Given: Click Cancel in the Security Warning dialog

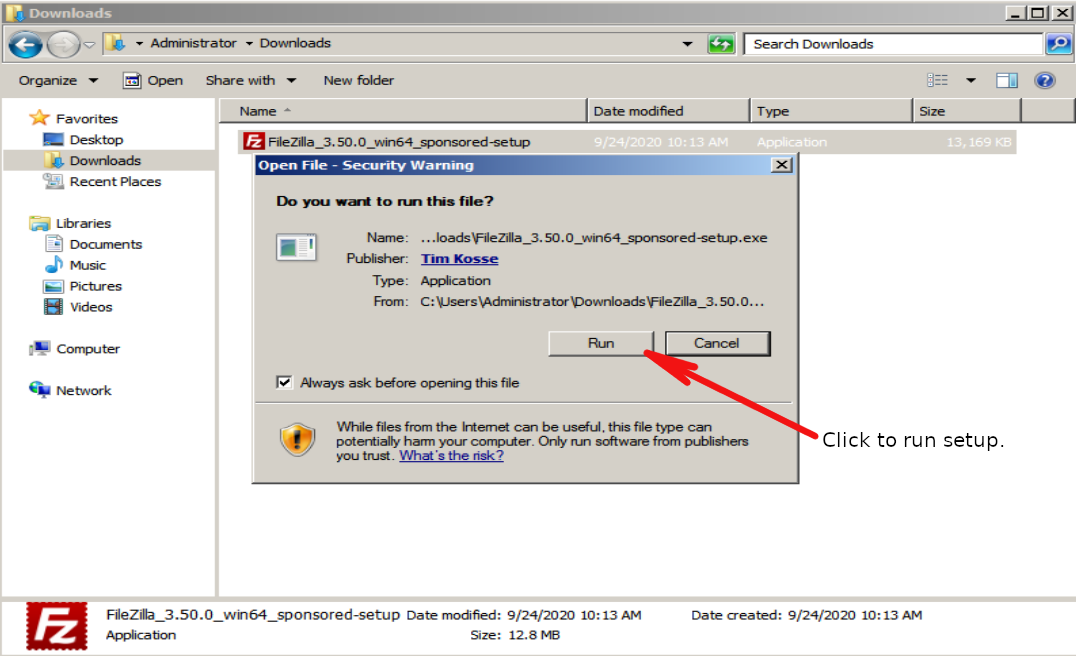Looking at the screenshot, I should (x=717, y=343).
